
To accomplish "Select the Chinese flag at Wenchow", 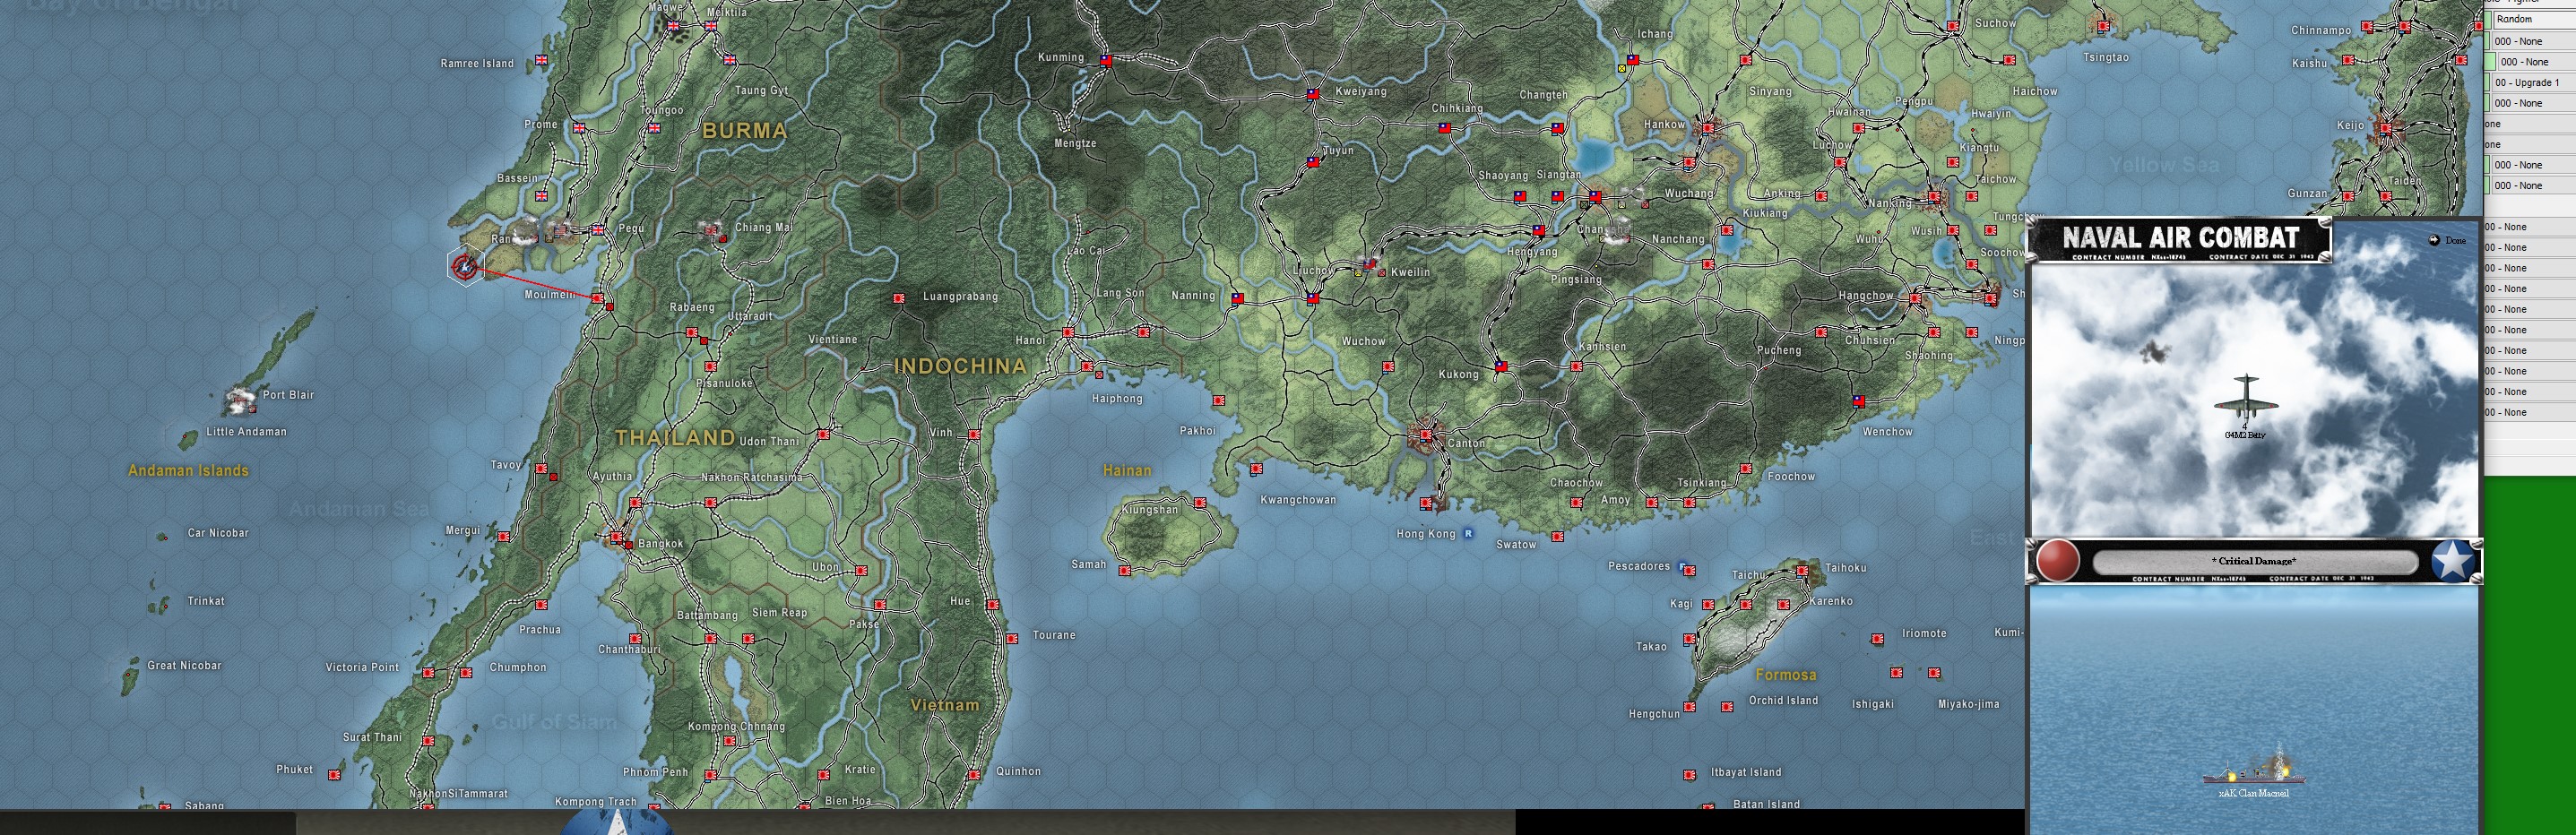I will pyautogui.click(x=1858, y=401).
